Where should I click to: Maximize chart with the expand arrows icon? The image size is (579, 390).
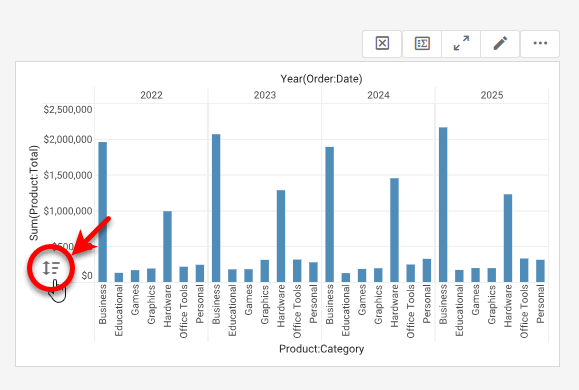(x=461, y=44)
